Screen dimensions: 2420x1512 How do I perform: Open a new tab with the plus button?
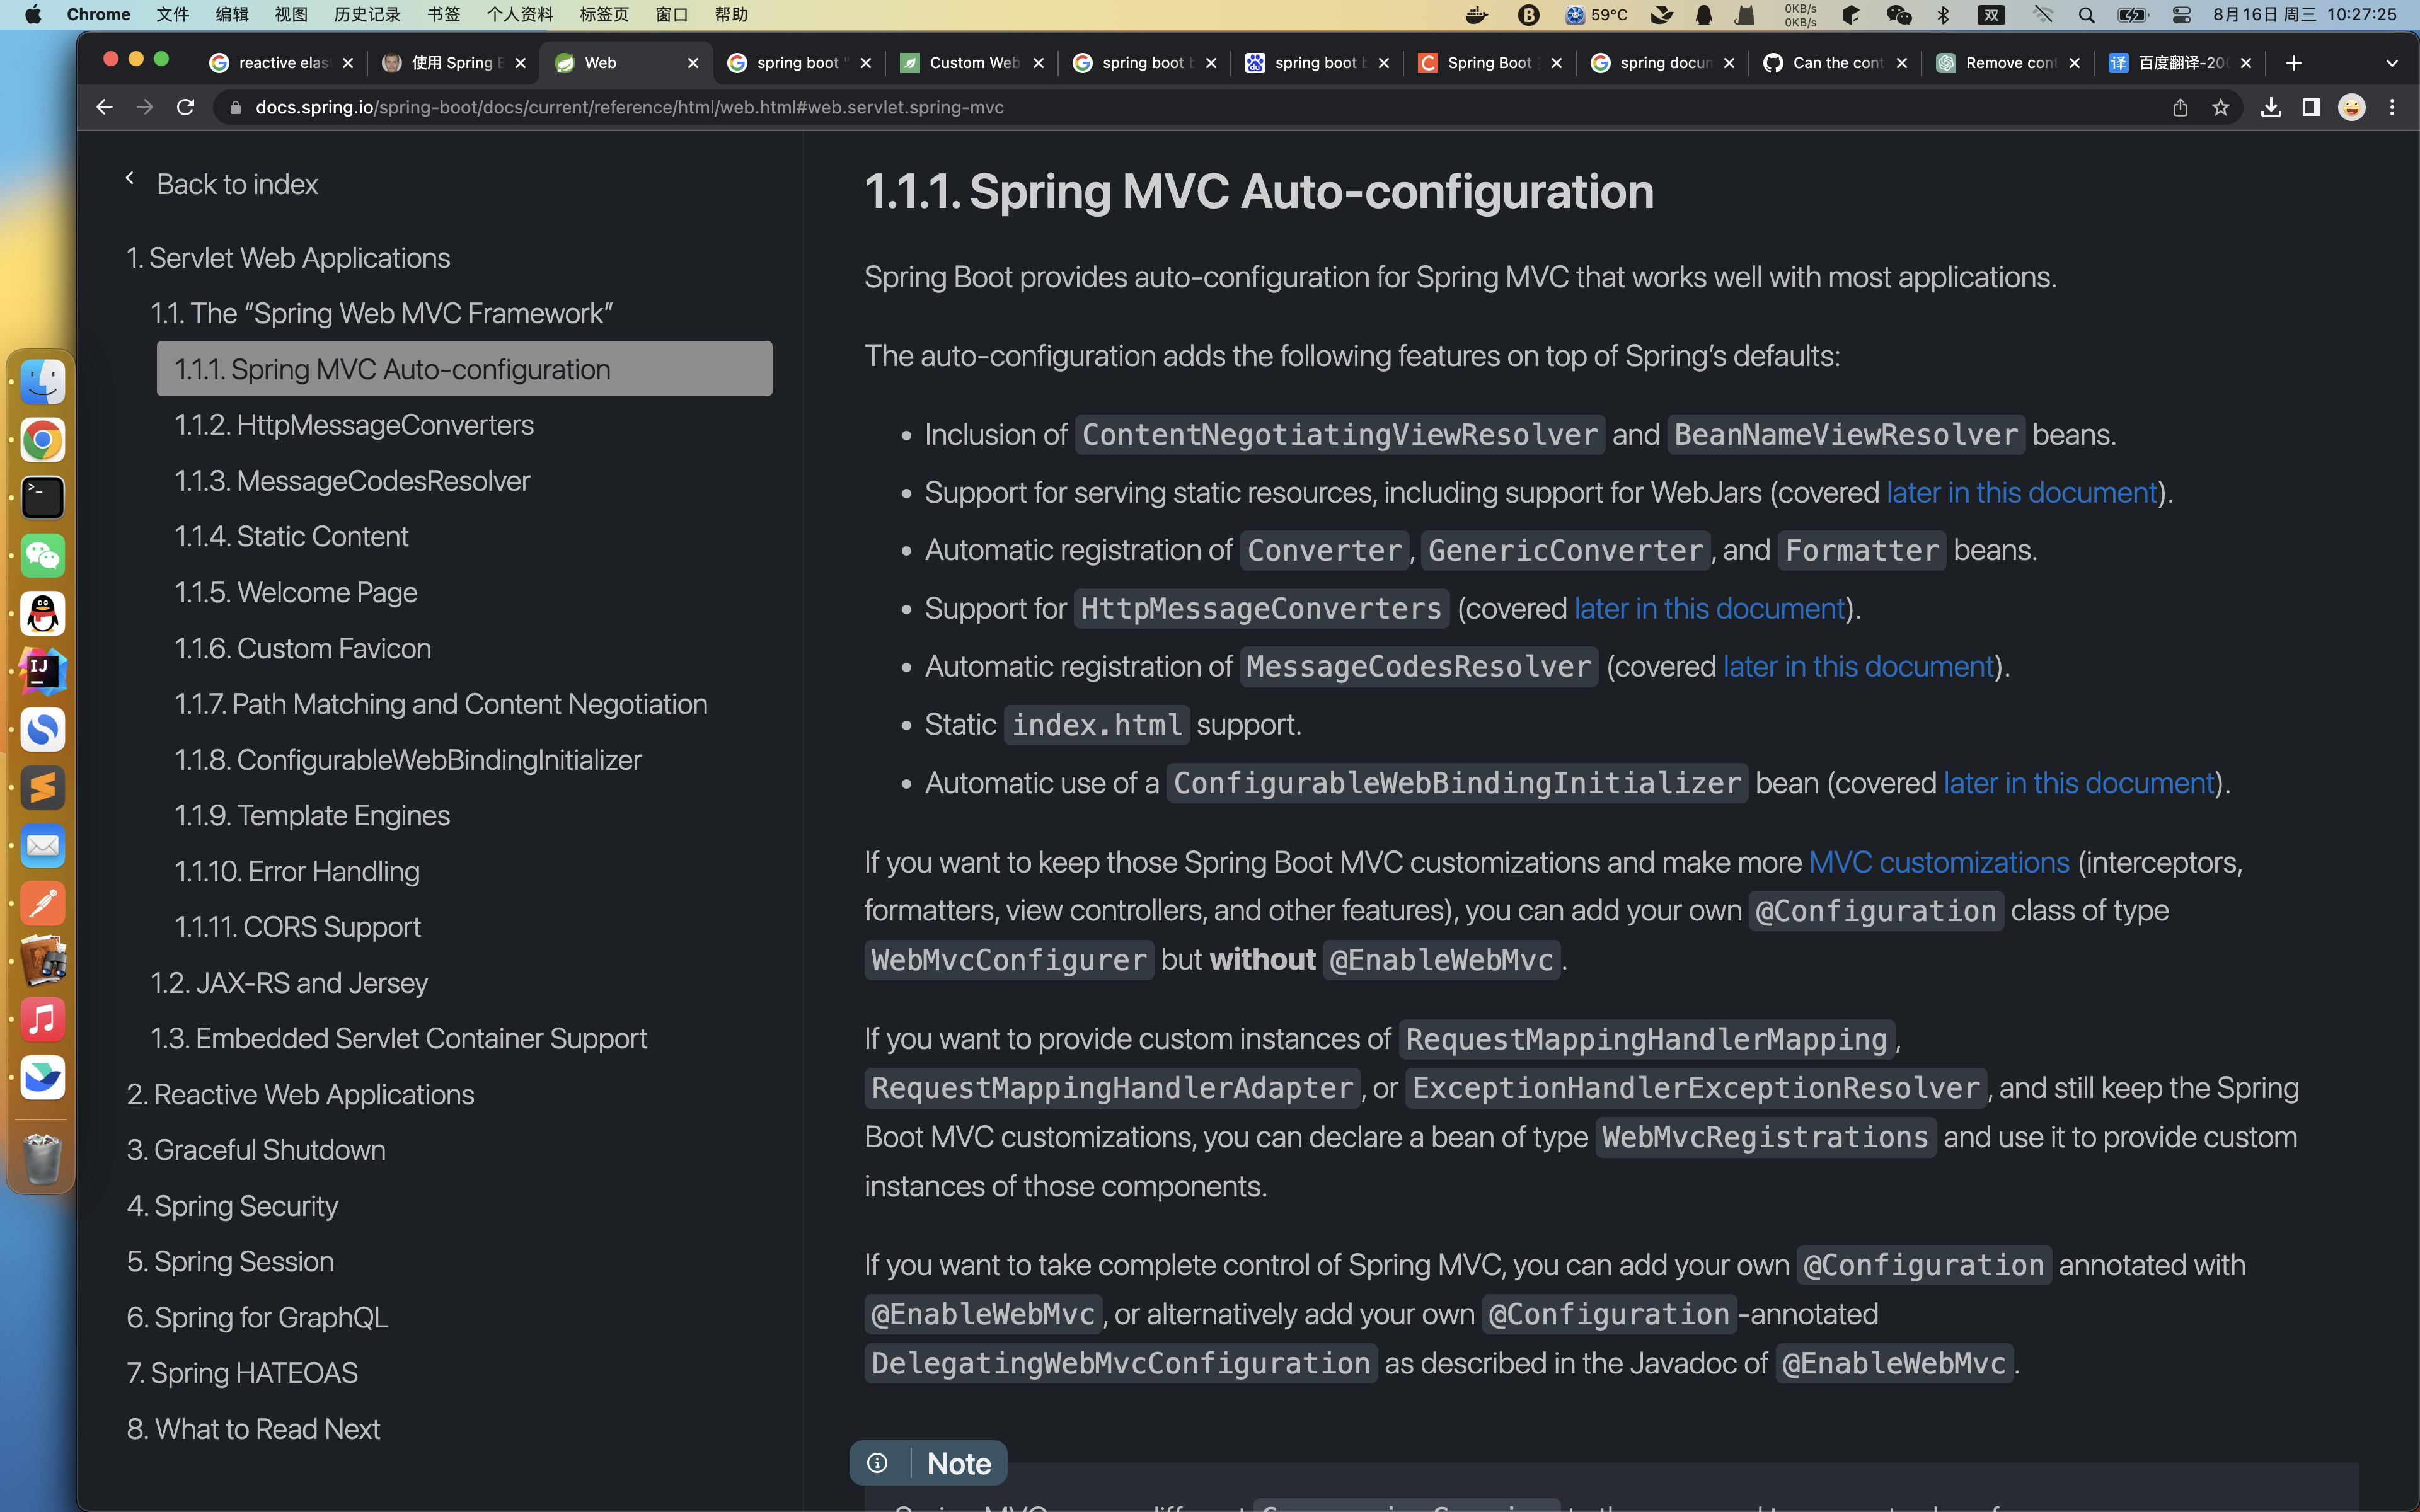(2293, 62)
